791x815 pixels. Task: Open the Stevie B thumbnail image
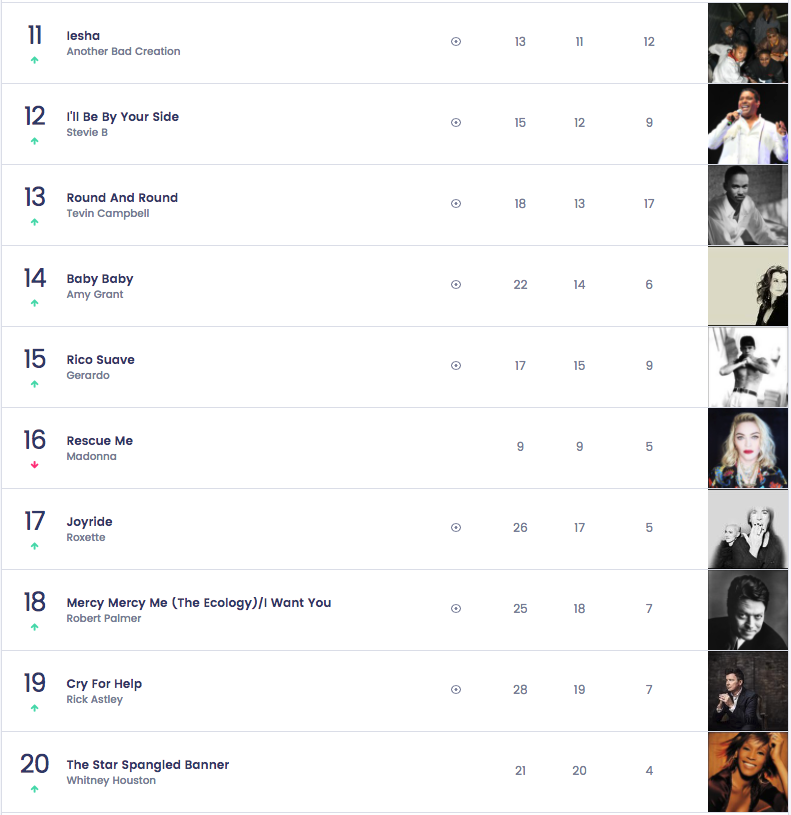pos(748,124)
